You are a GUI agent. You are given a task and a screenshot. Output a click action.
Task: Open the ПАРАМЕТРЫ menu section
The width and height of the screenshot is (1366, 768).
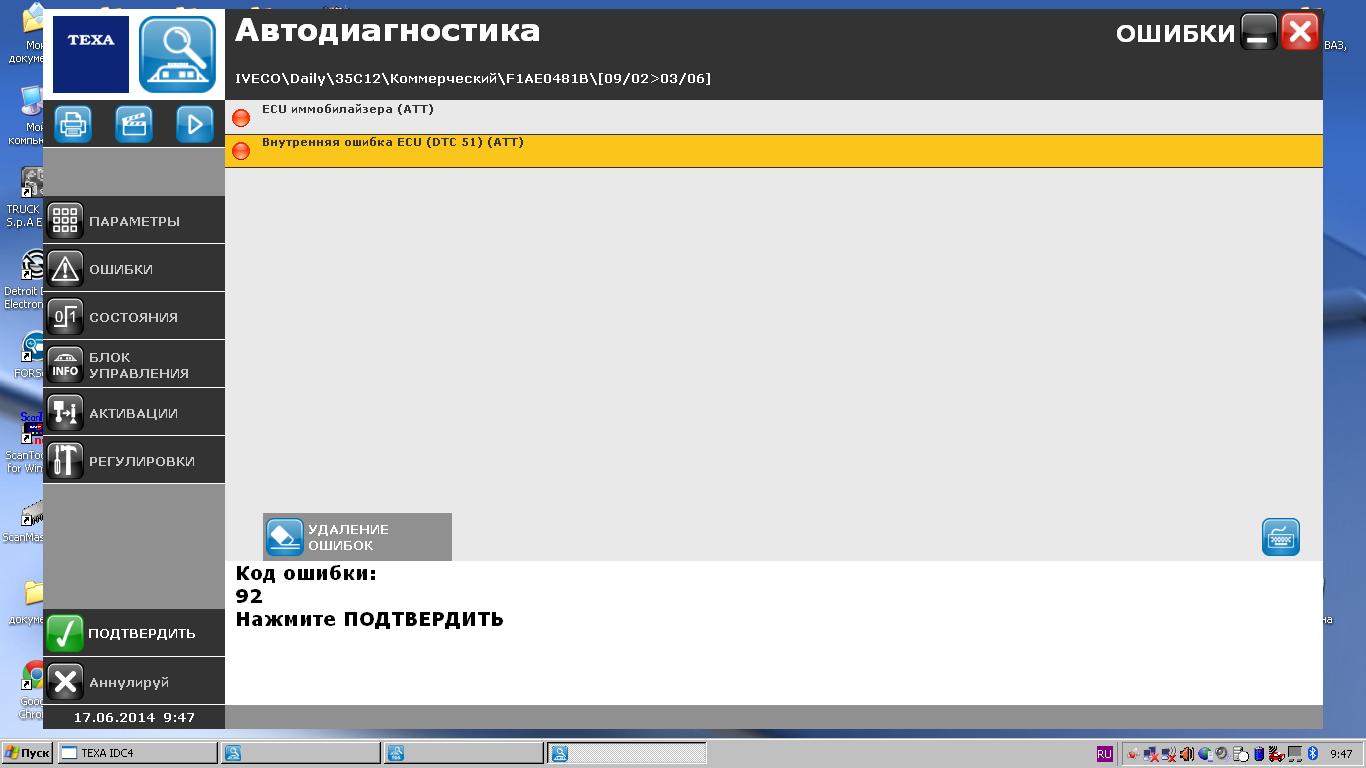coord(134,221)
